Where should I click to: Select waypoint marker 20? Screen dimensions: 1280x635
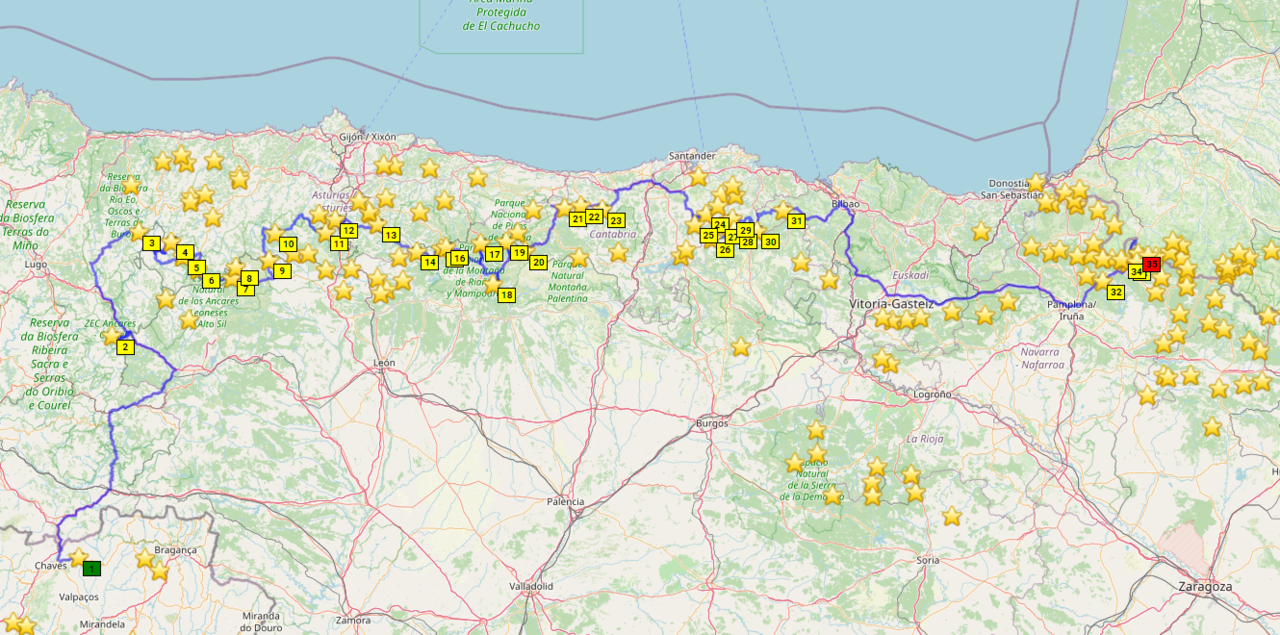538,263
